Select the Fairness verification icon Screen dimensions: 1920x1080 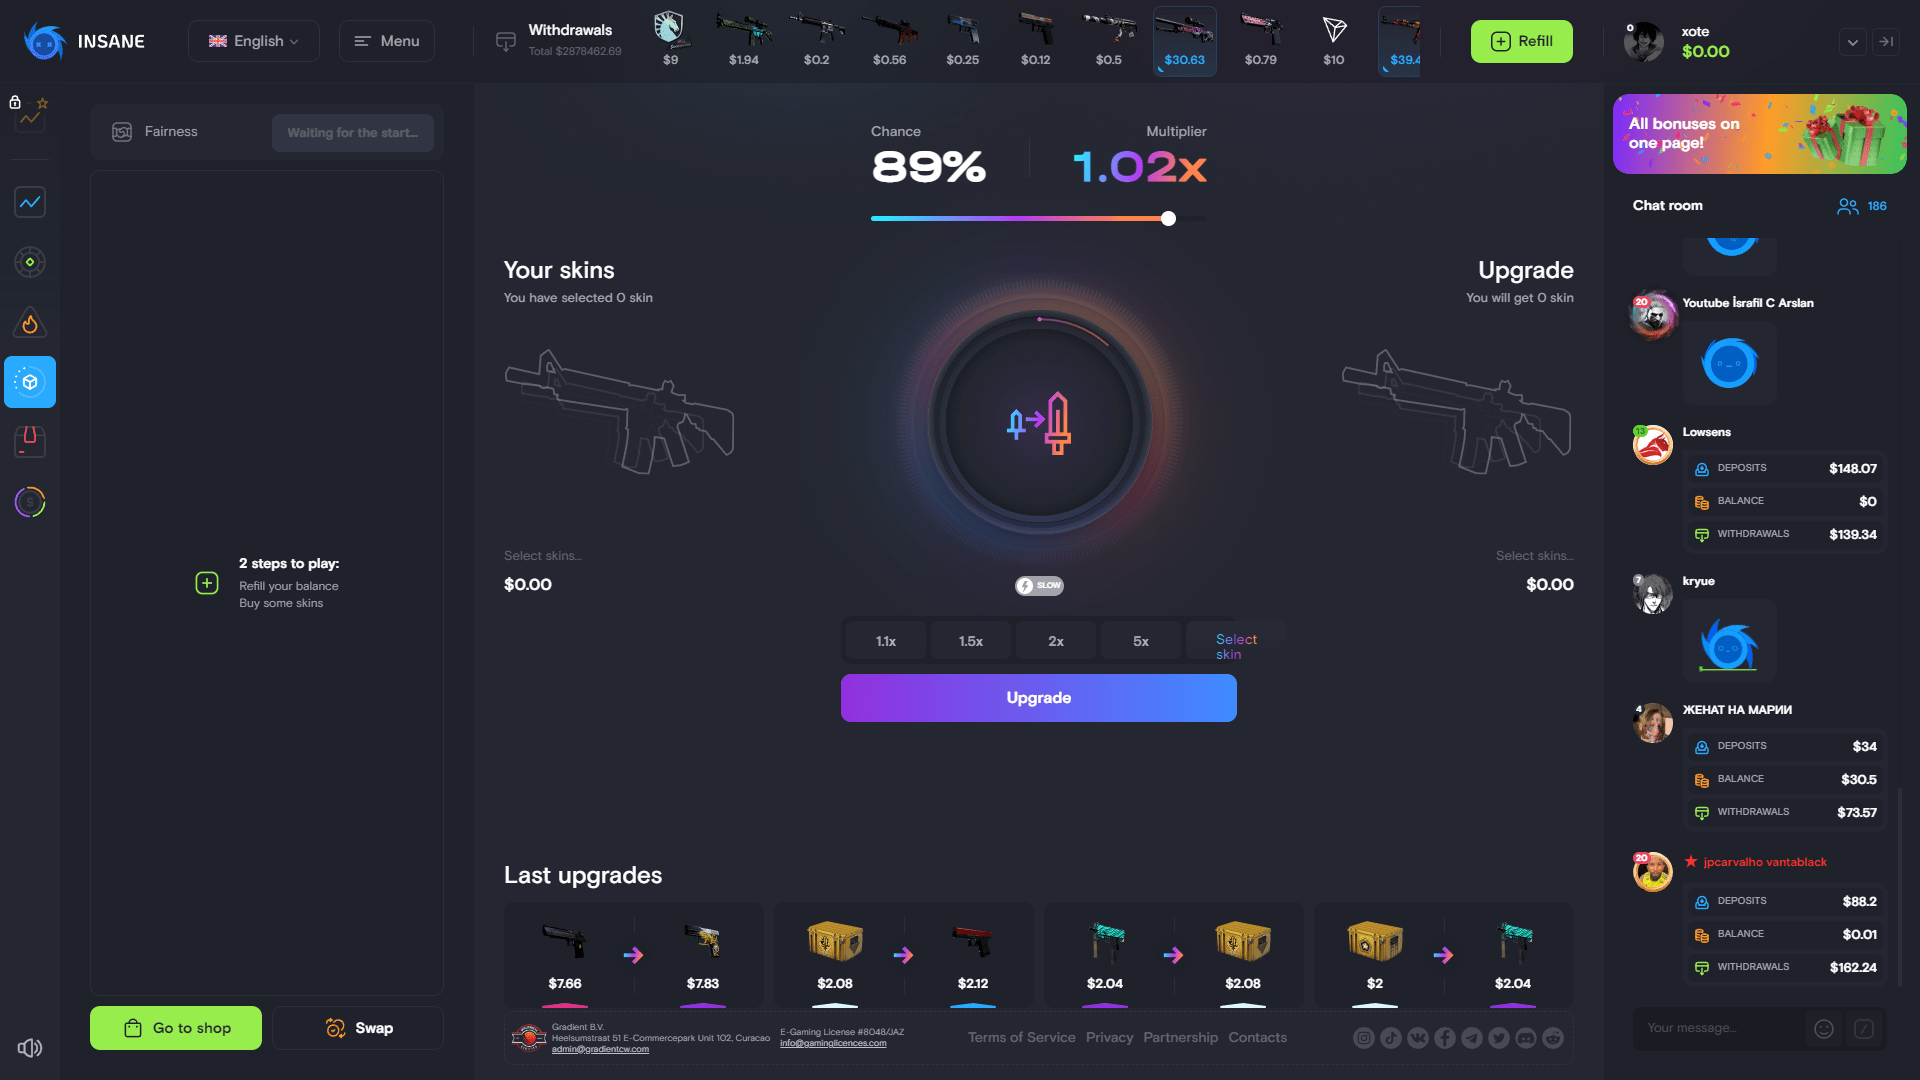[x=124, y=132]
